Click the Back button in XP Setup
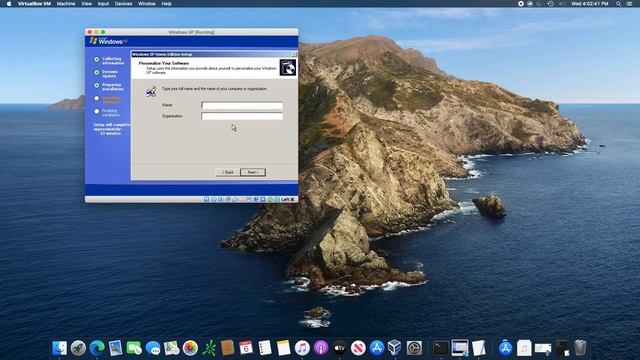Viewport: 640px width, 360px height. [x=228, y=172]
